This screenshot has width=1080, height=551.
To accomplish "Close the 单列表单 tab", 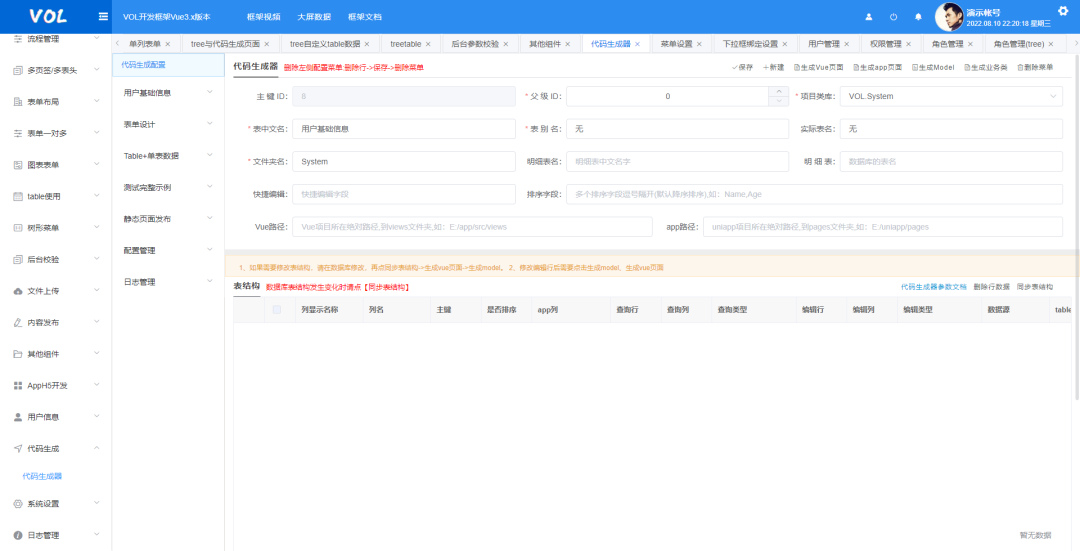I will [167, 44].
